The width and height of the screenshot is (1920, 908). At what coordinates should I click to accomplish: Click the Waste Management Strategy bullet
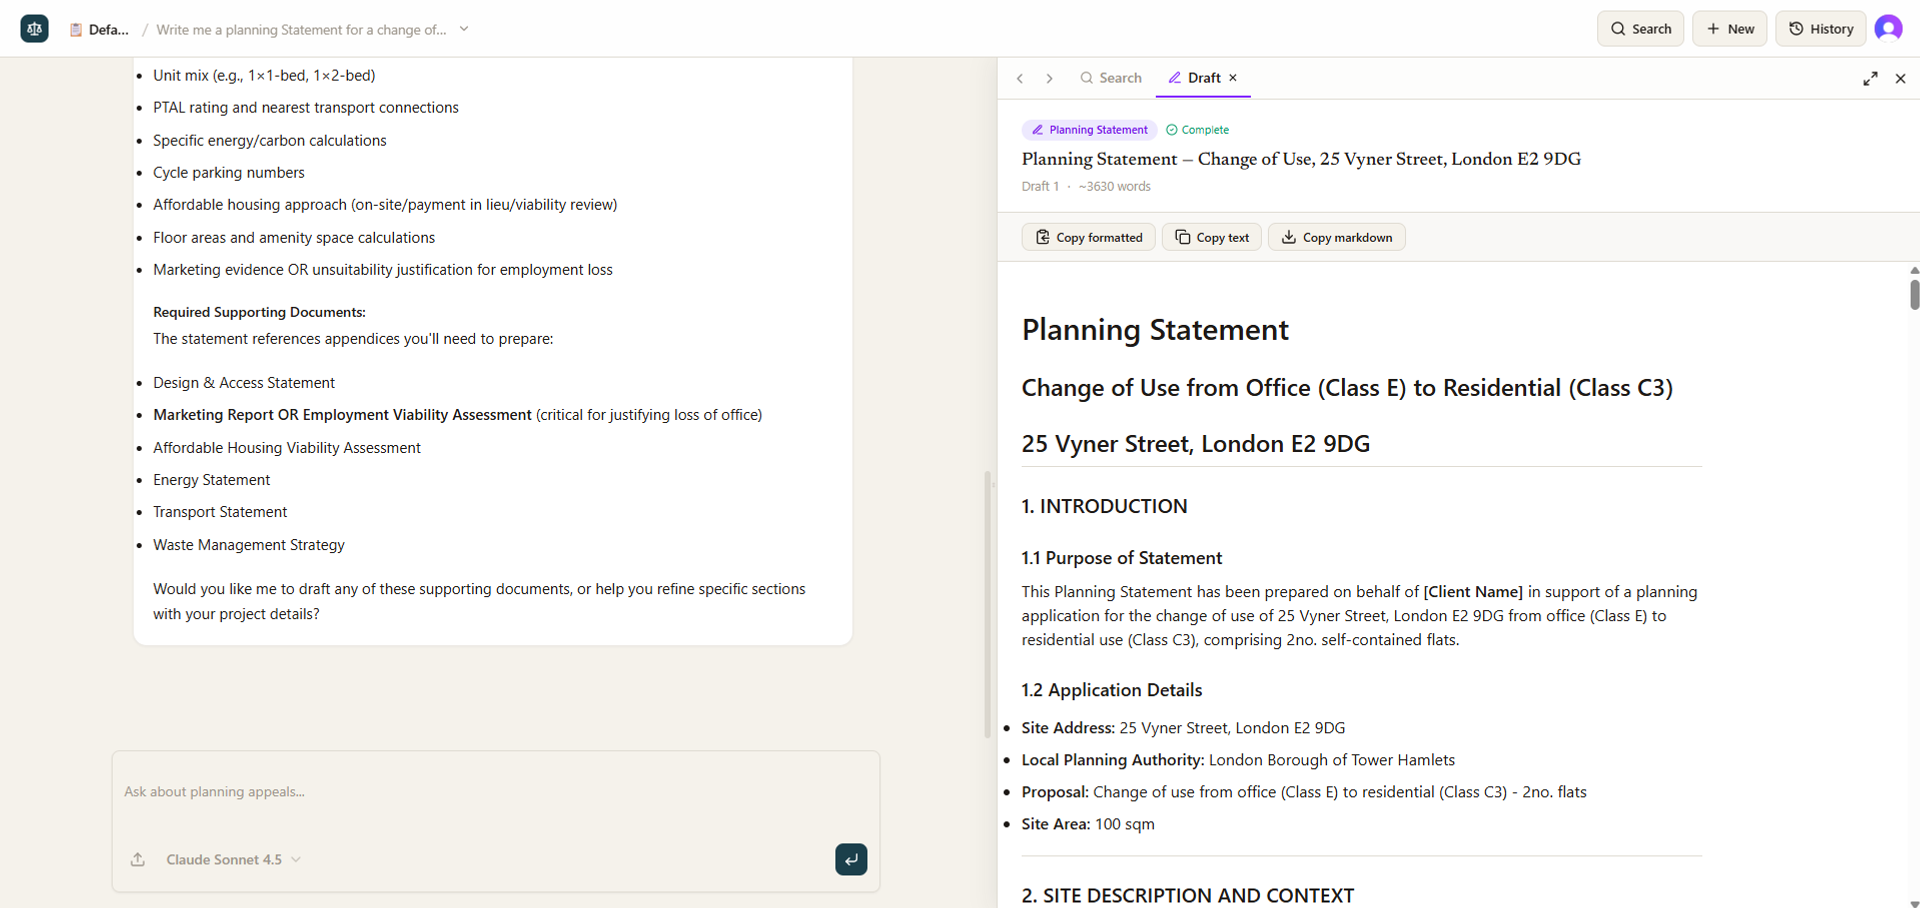point(249,545)
